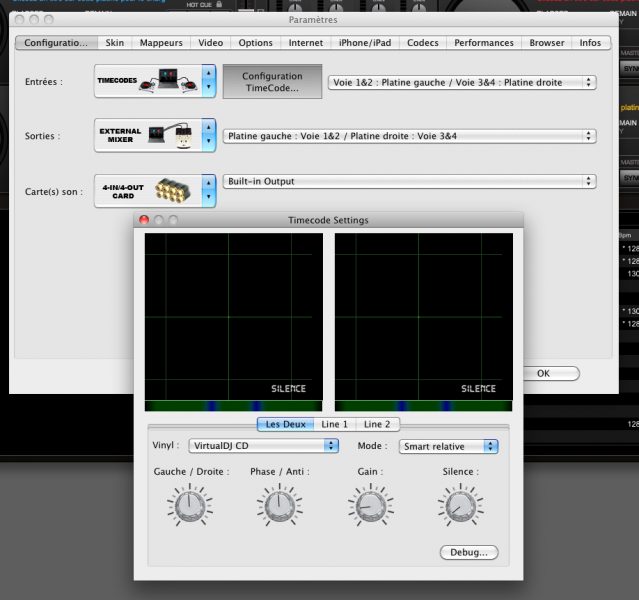639x600 pixels.
Task: Open the Voie 1&2 Platine gauche input dropdown
Action: point(462,82)
